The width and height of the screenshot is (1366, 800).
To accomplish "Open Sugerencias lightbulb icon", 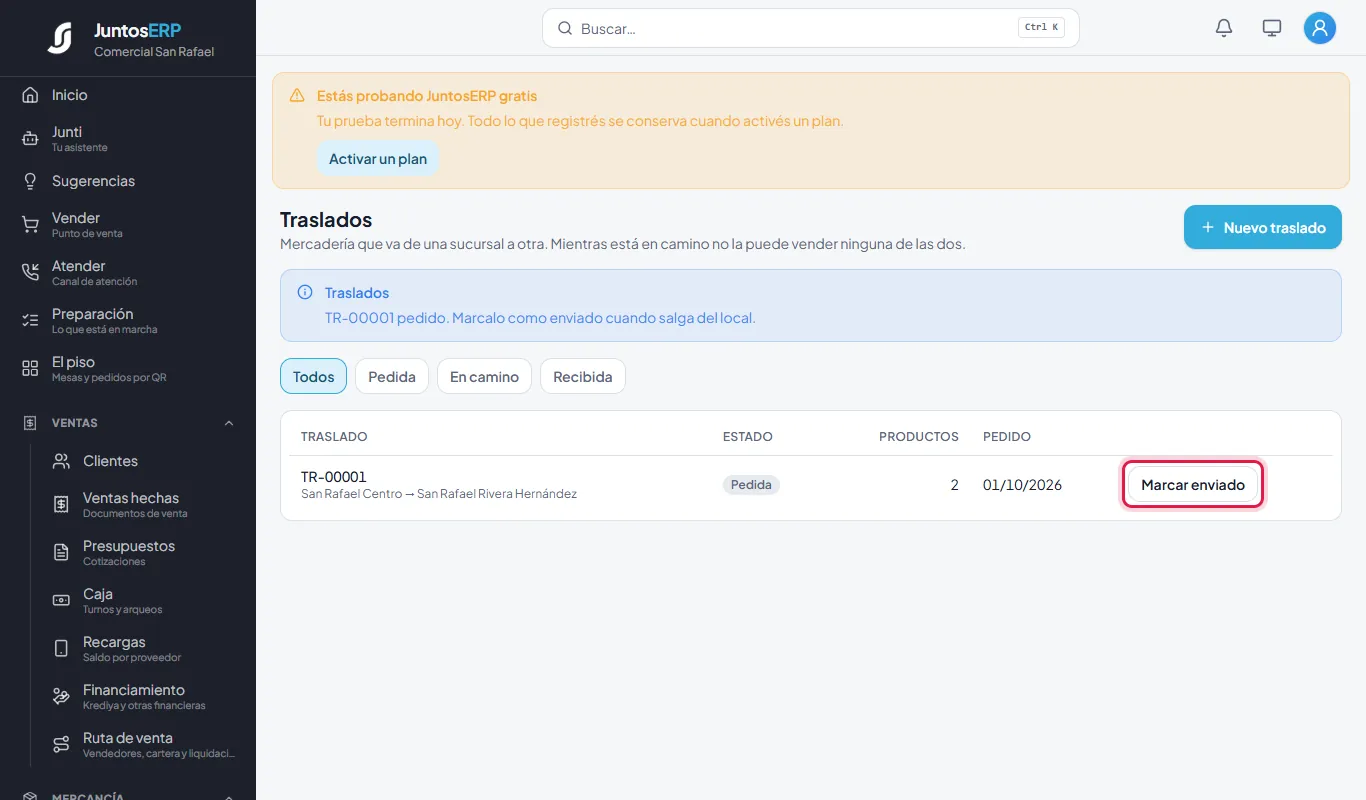I will click(x=30, y=181).
